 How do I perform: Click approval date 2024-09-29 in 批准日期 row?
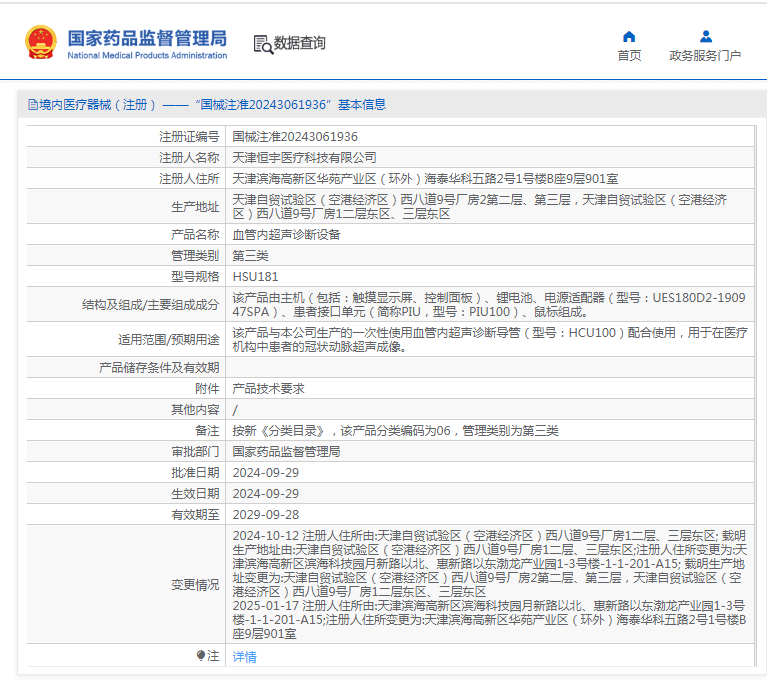266,473
